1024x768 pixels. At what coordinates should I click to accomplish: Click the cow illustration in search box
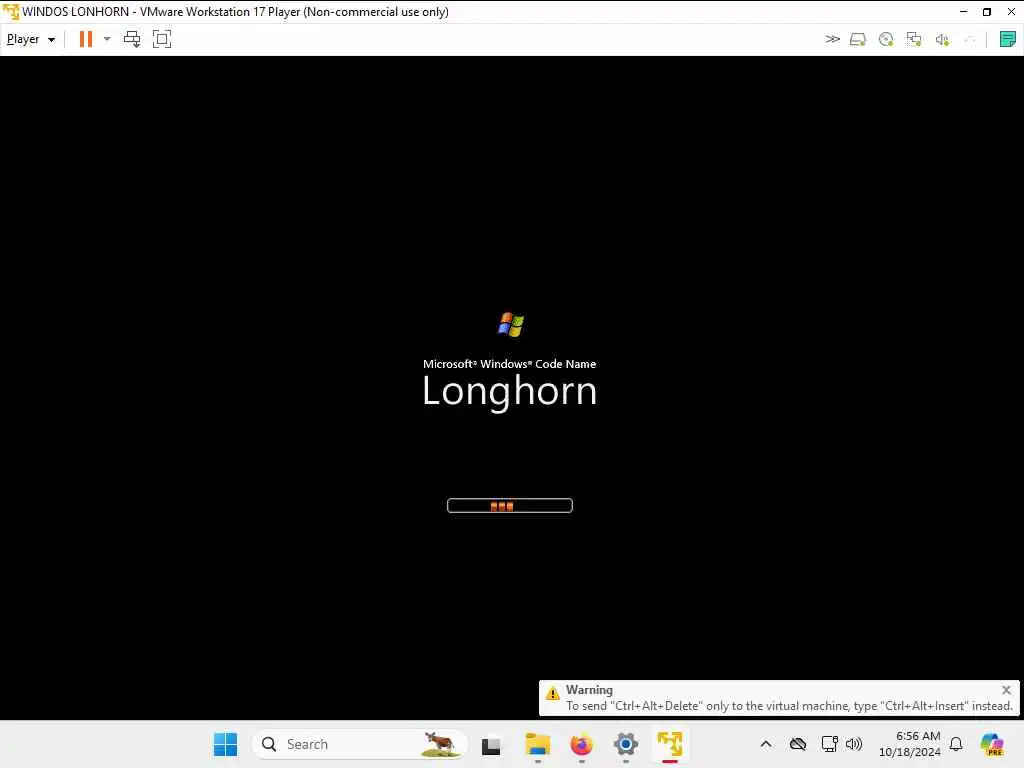click(439, 743)
